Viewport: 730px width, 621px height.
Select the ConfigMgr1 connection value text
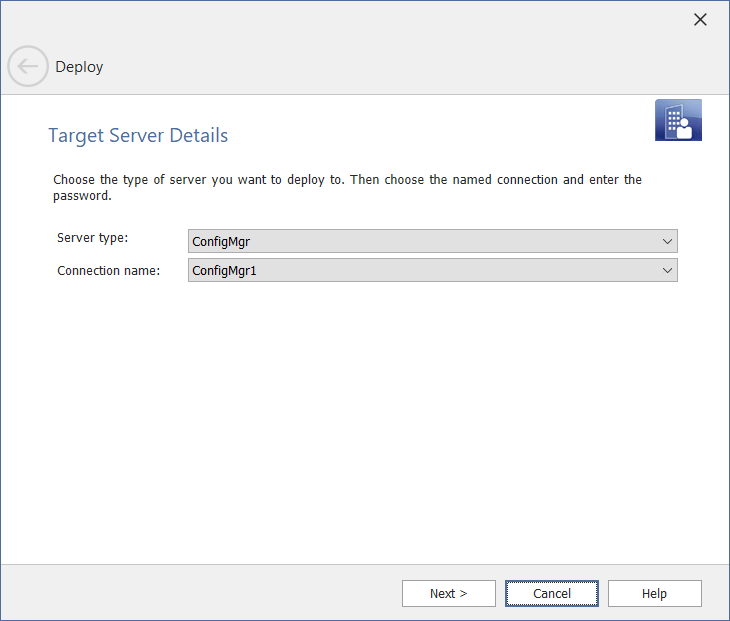coord(224,270)
